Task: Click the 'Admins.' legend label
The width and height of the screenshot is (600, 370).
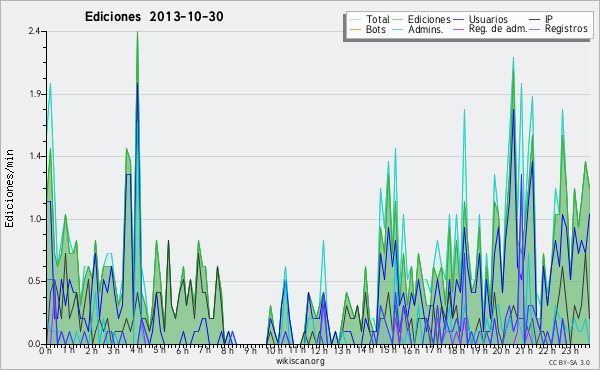Action: (x=426, y=29)
